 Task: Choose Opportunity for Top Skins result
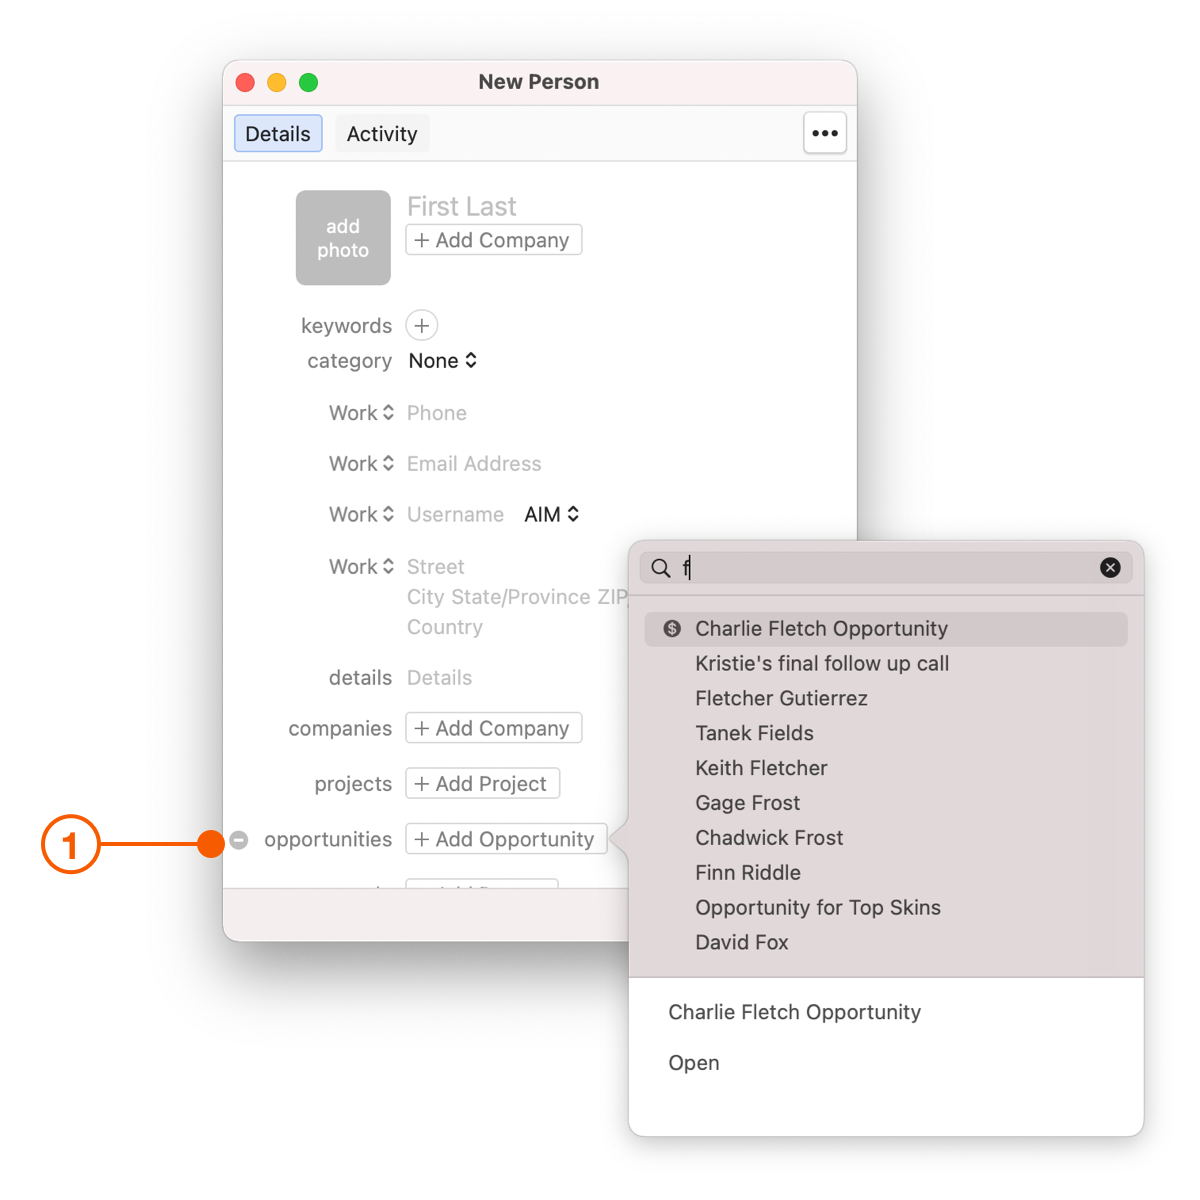click(x=818, y=908)
